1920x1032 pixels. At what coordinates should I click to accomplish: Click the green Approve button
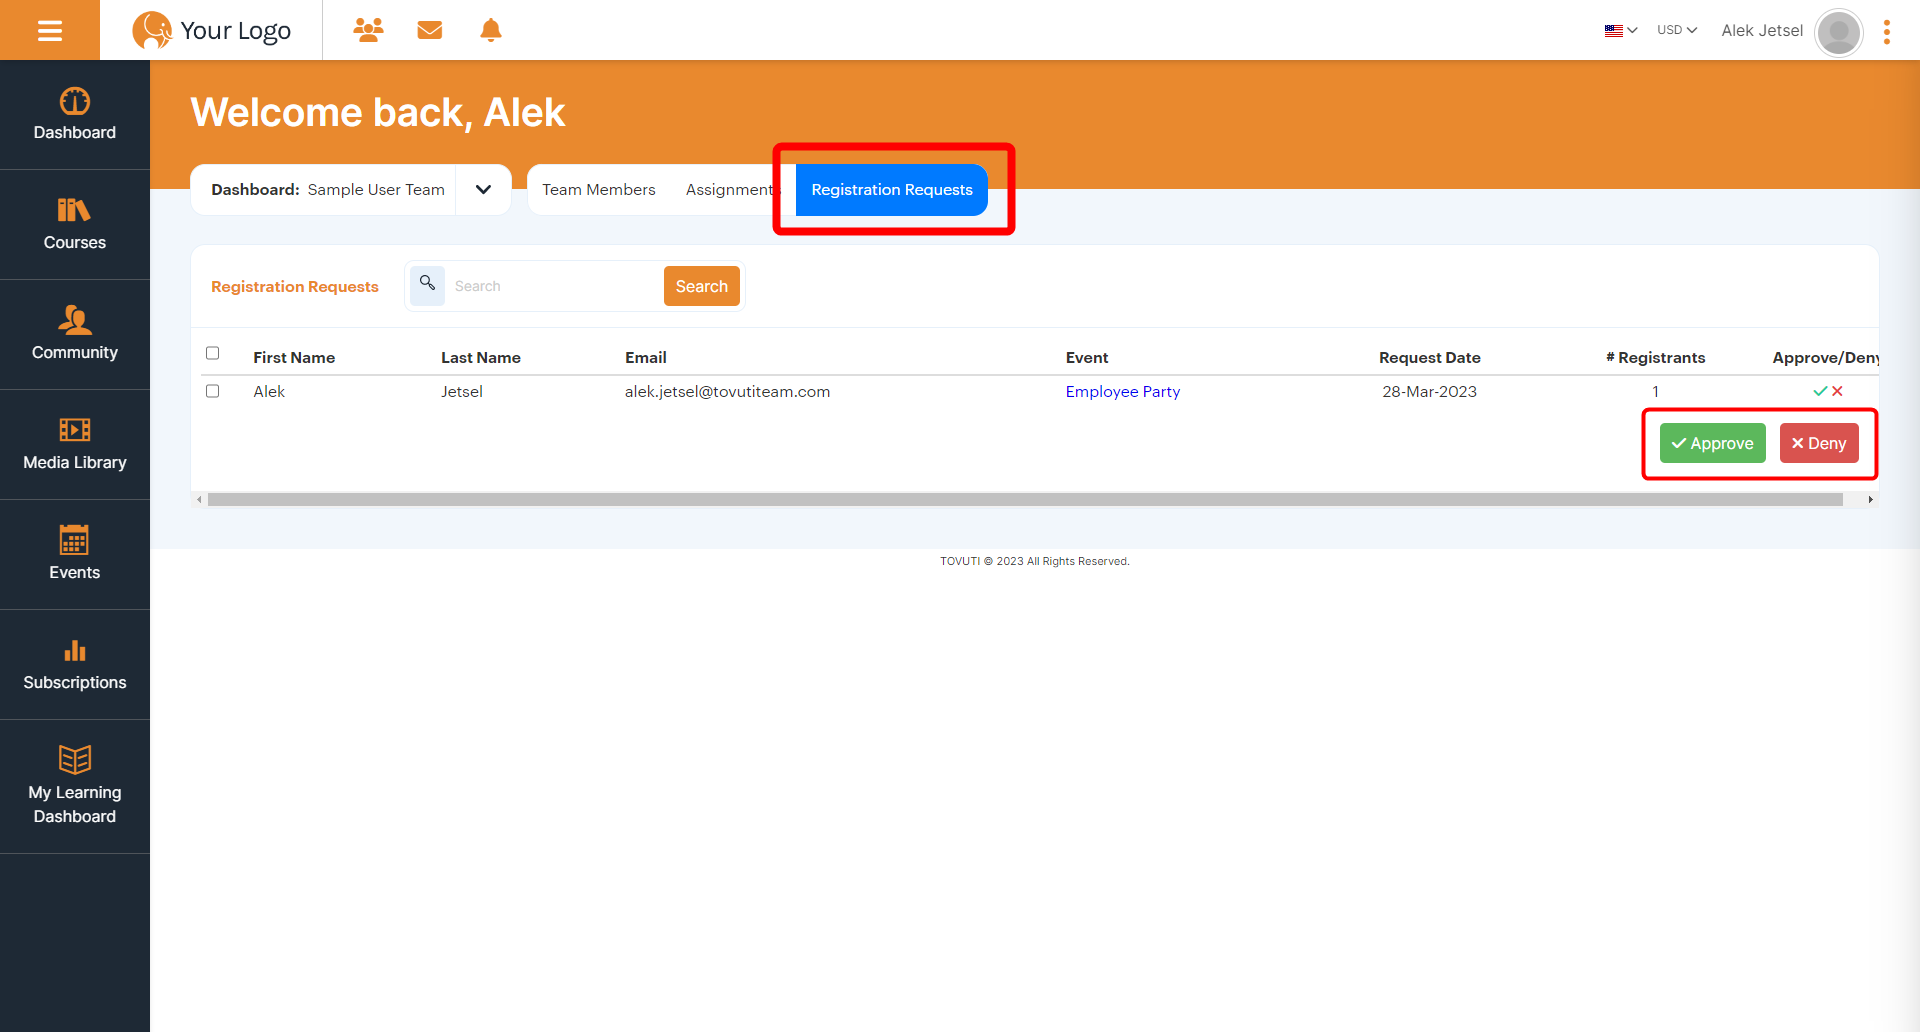pos(1712,443)
